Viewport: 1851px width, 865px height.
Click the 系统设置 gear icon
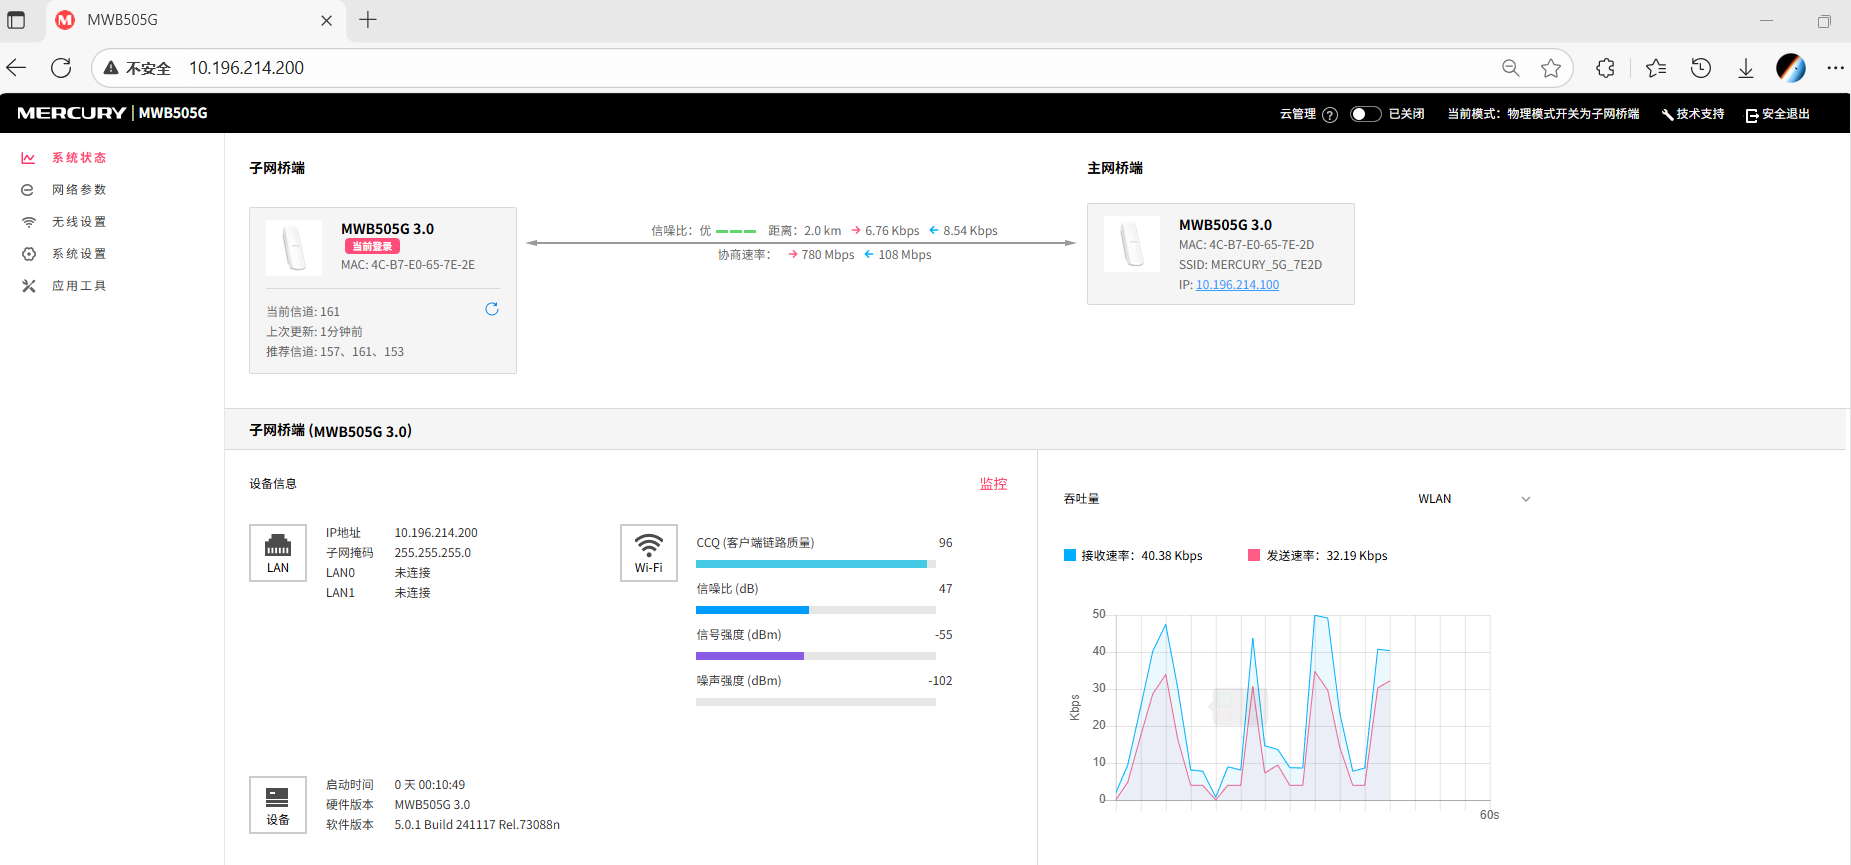tap(28, 254)
